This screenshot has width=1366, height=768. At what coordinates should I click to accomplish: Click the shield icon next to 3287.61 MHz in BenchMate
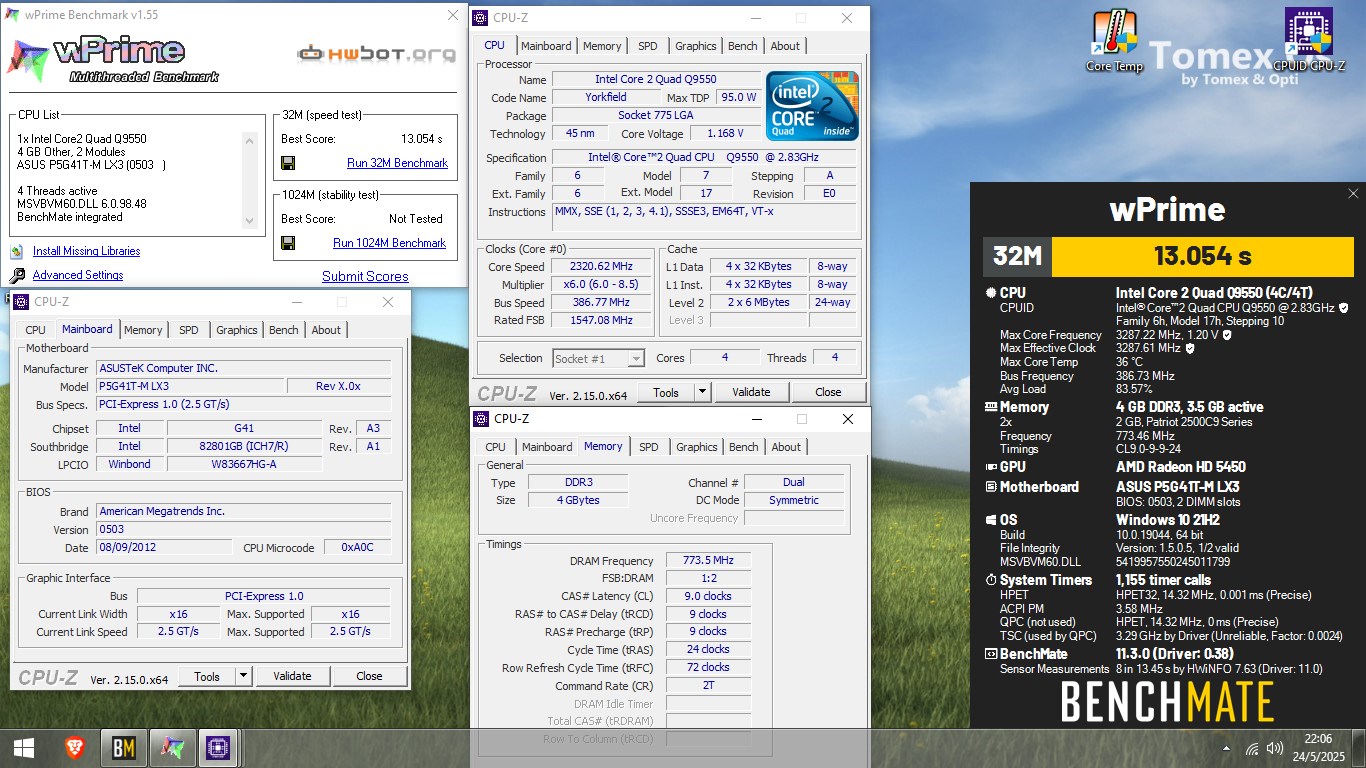(1190, 349)
